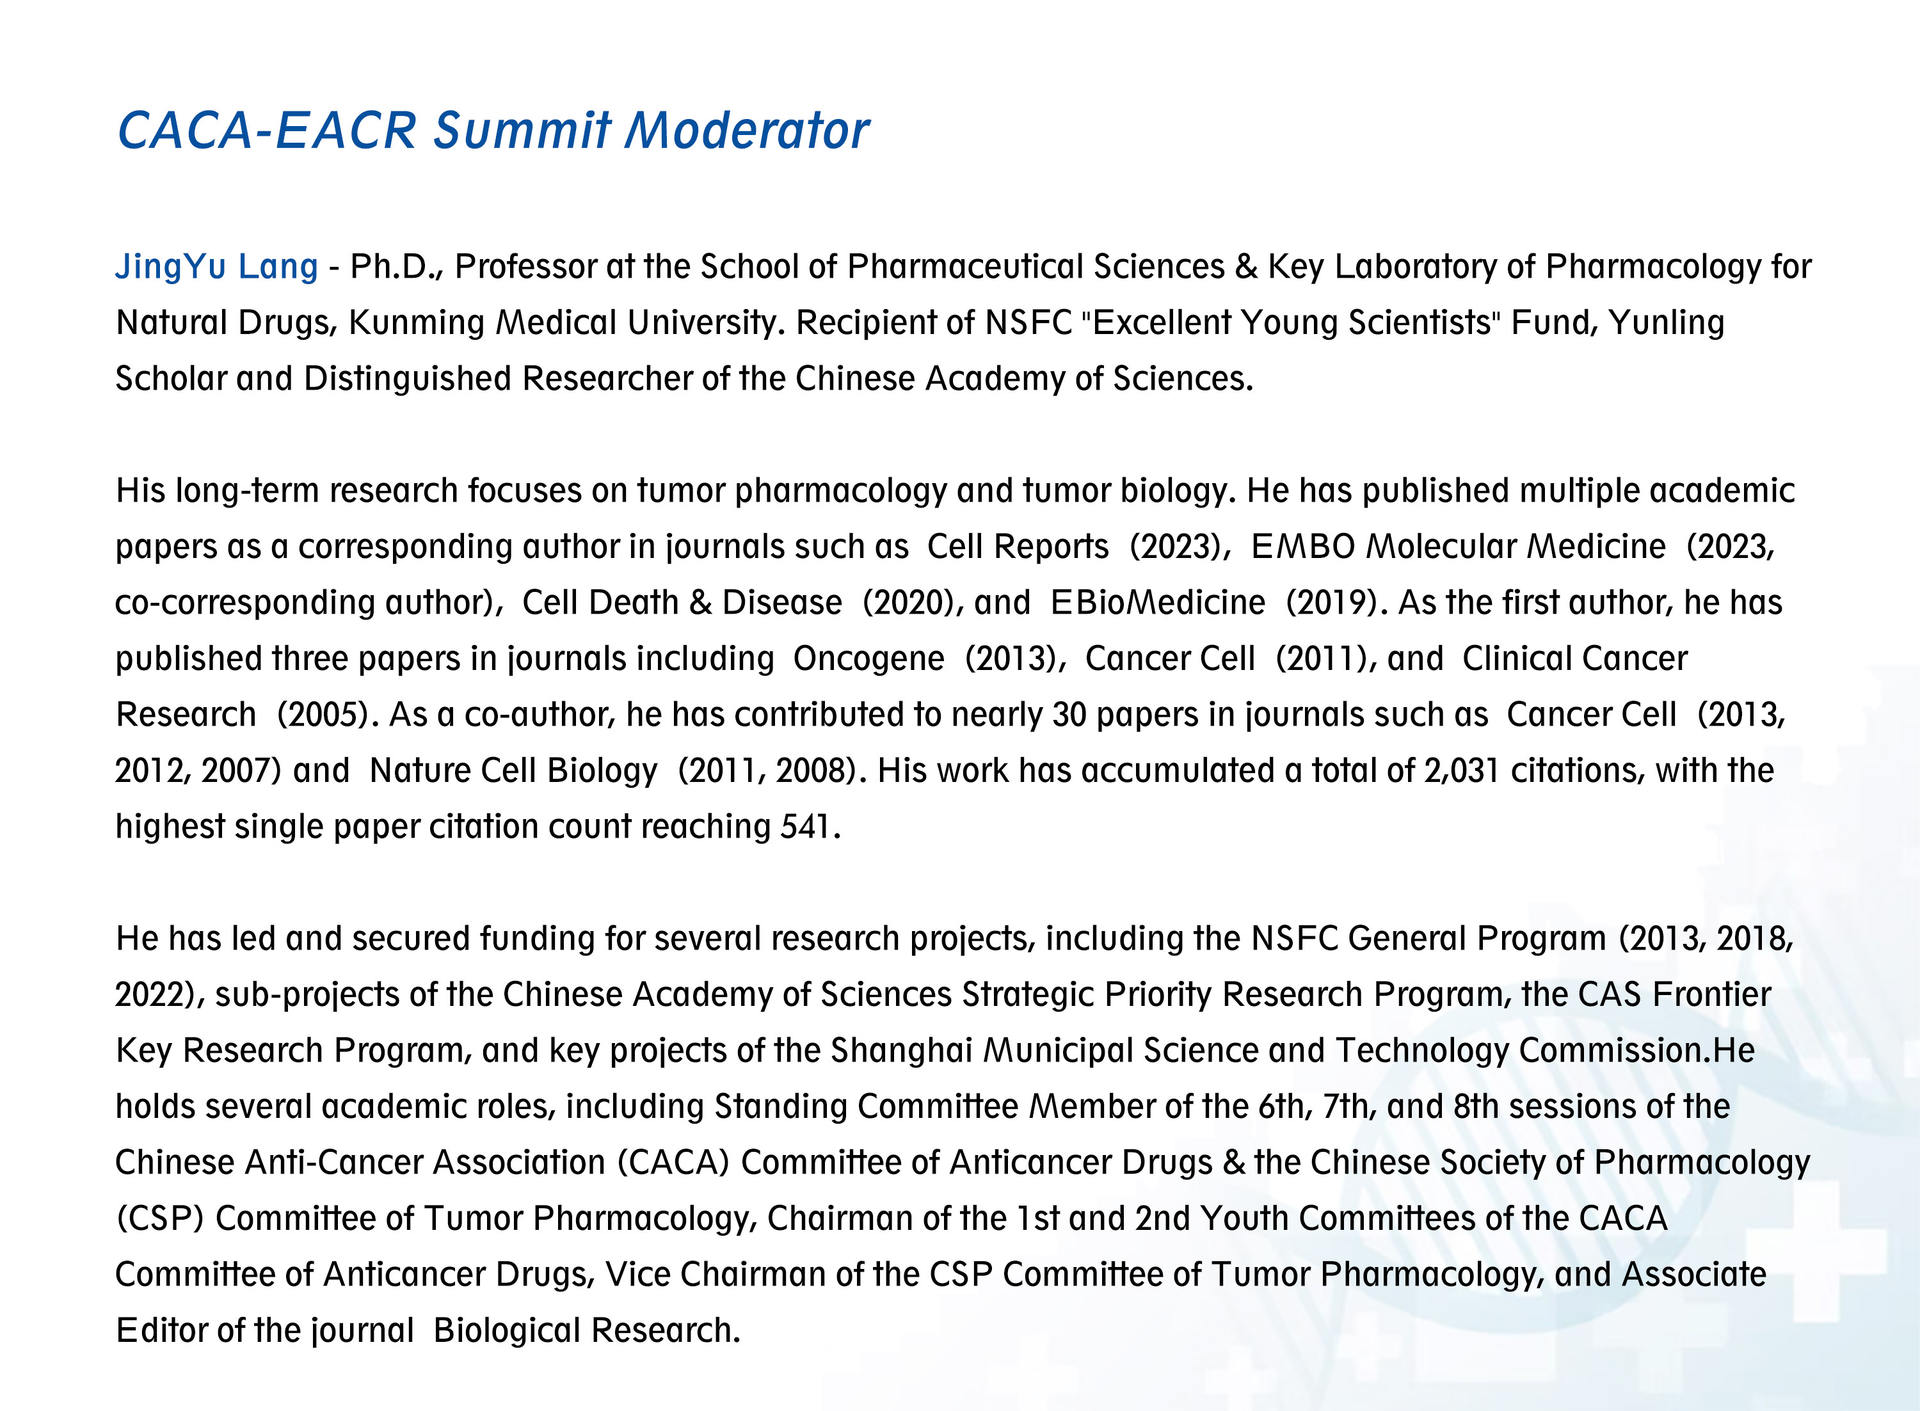This screenshot has height=1411, width=1920.
Task: Click the journal name EMBO Molecular Medicine
Action: pos(1458,547)
